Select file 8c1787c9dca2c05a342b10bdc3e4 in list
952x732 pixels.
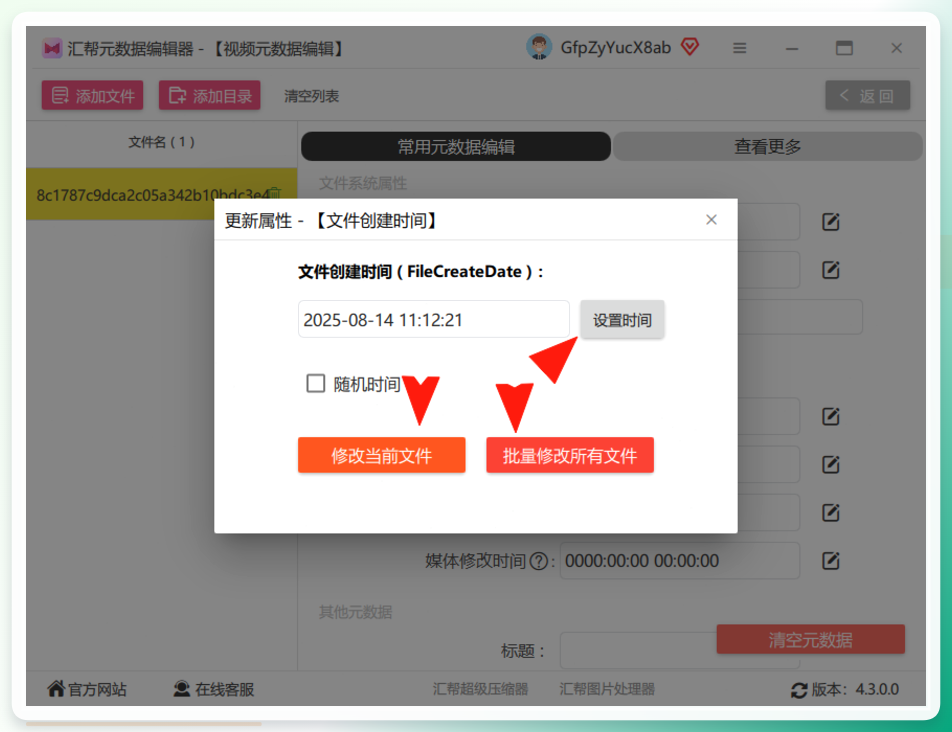162,194
